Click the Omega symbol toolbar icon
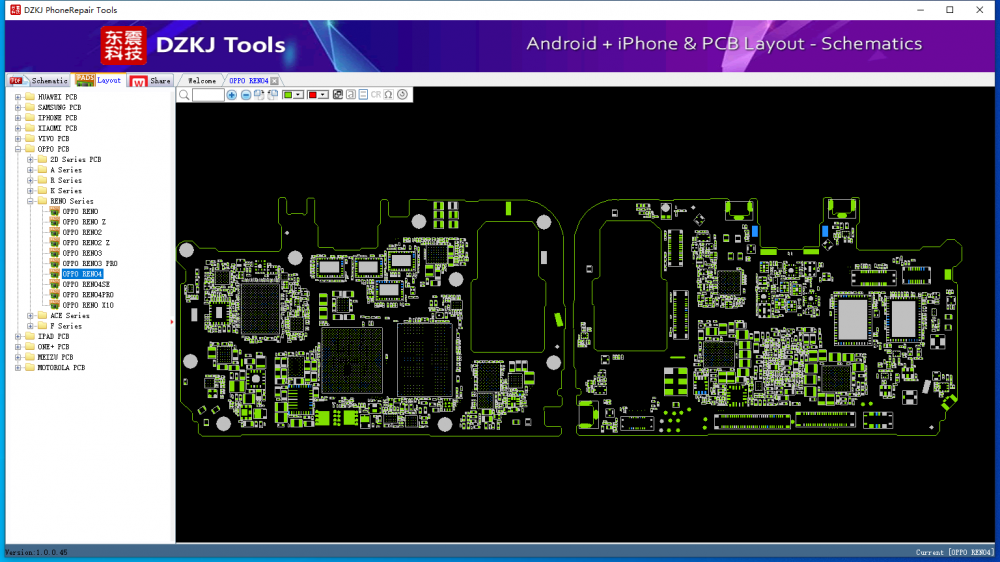 [x=389, y=95]
